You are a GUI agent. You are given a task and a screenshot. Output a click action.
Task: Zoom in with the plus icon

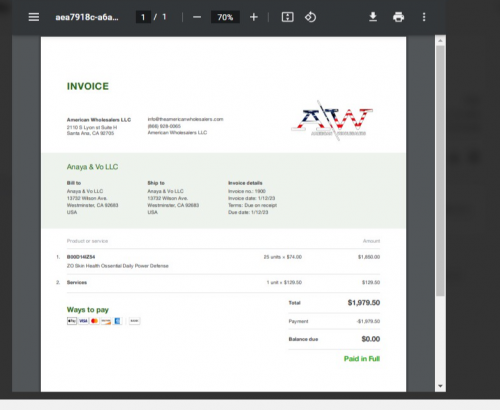coord(254,17)
